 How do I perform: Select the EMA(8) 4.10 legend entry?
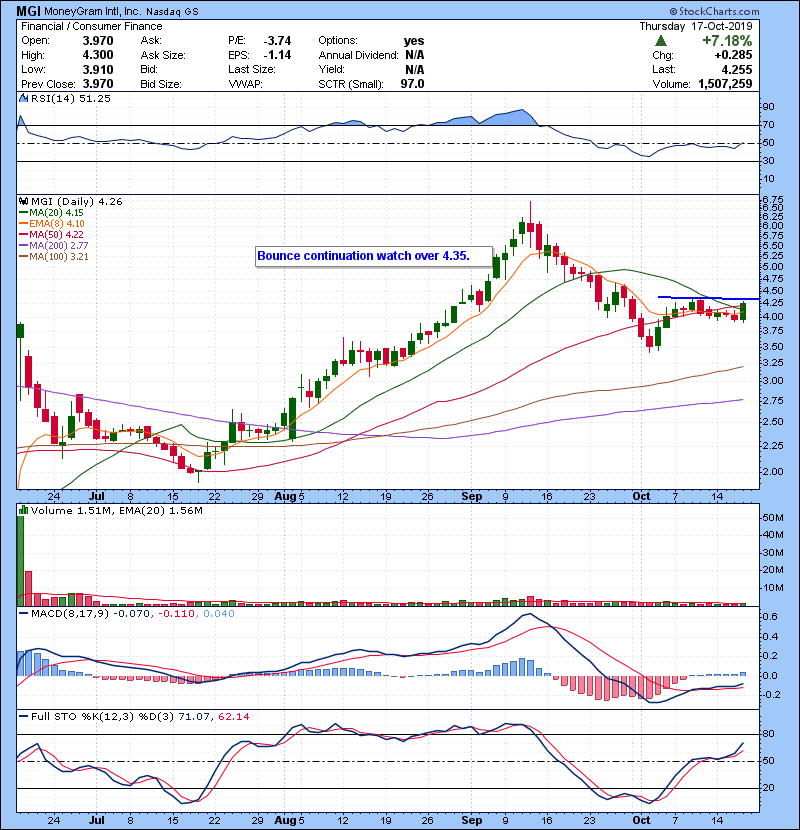tap(51, 223)
